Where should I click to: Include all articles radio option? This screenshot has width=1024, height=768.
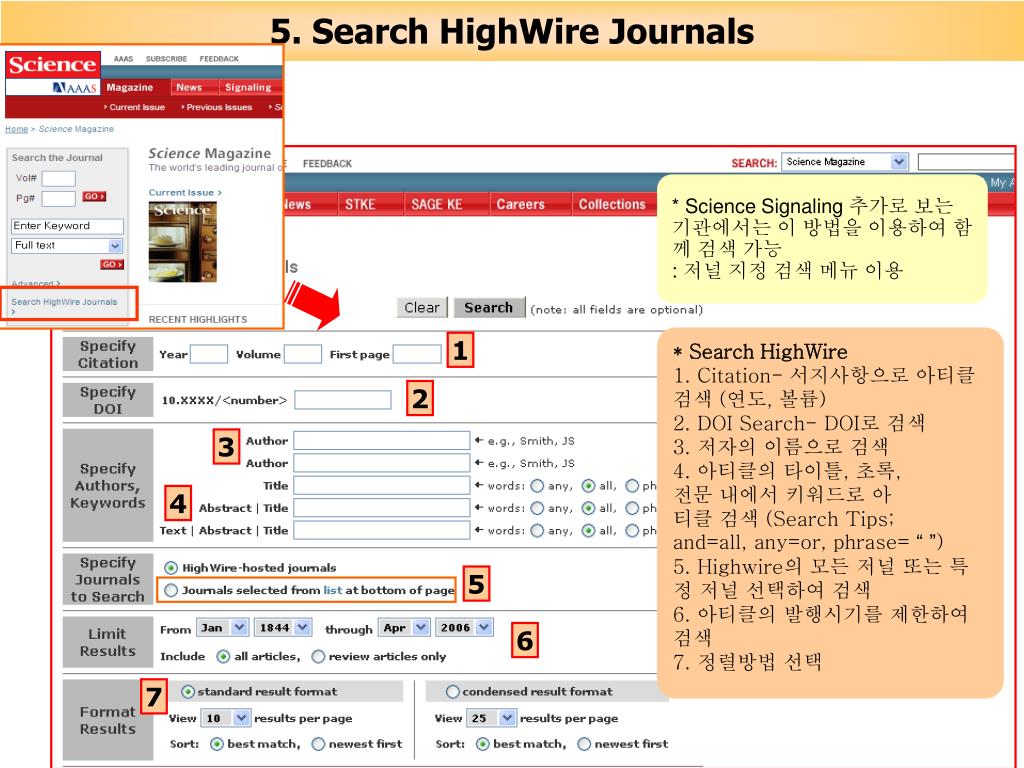[x=223, y=656]
